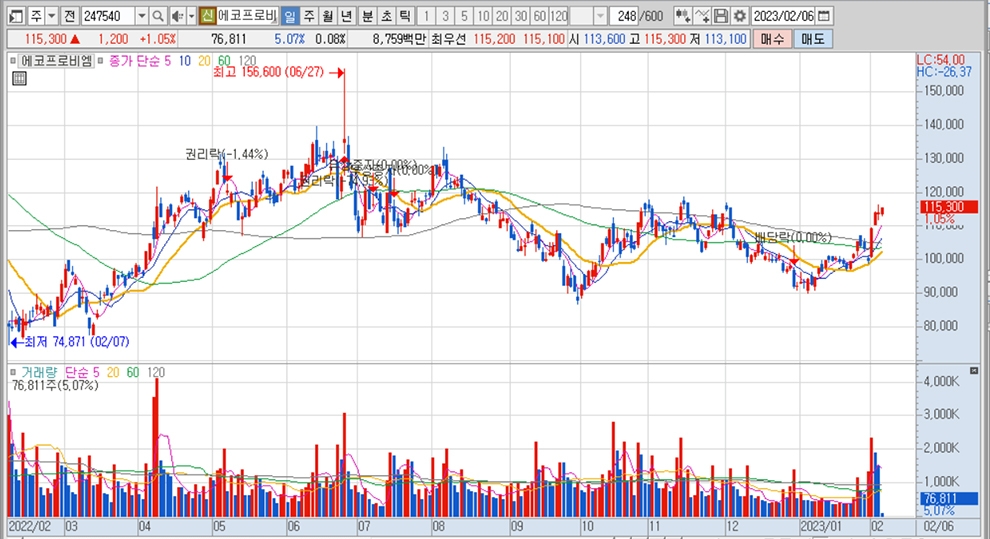Click the volume panel menu icon at right
This screenshot has height=539, width=990.
(974, 370)
